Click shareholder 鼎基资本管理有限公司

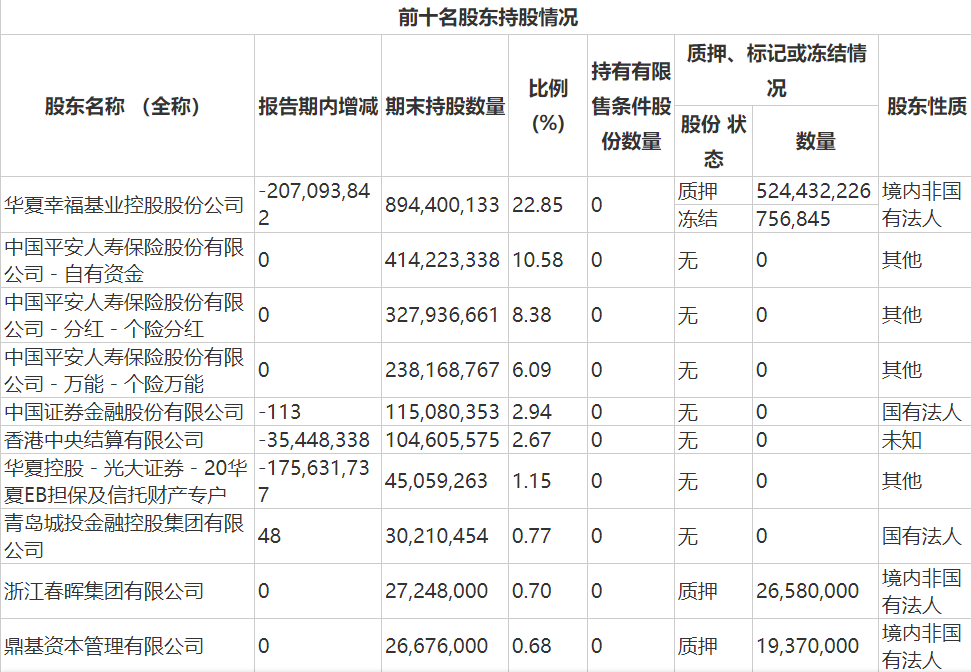click(104, 646)
